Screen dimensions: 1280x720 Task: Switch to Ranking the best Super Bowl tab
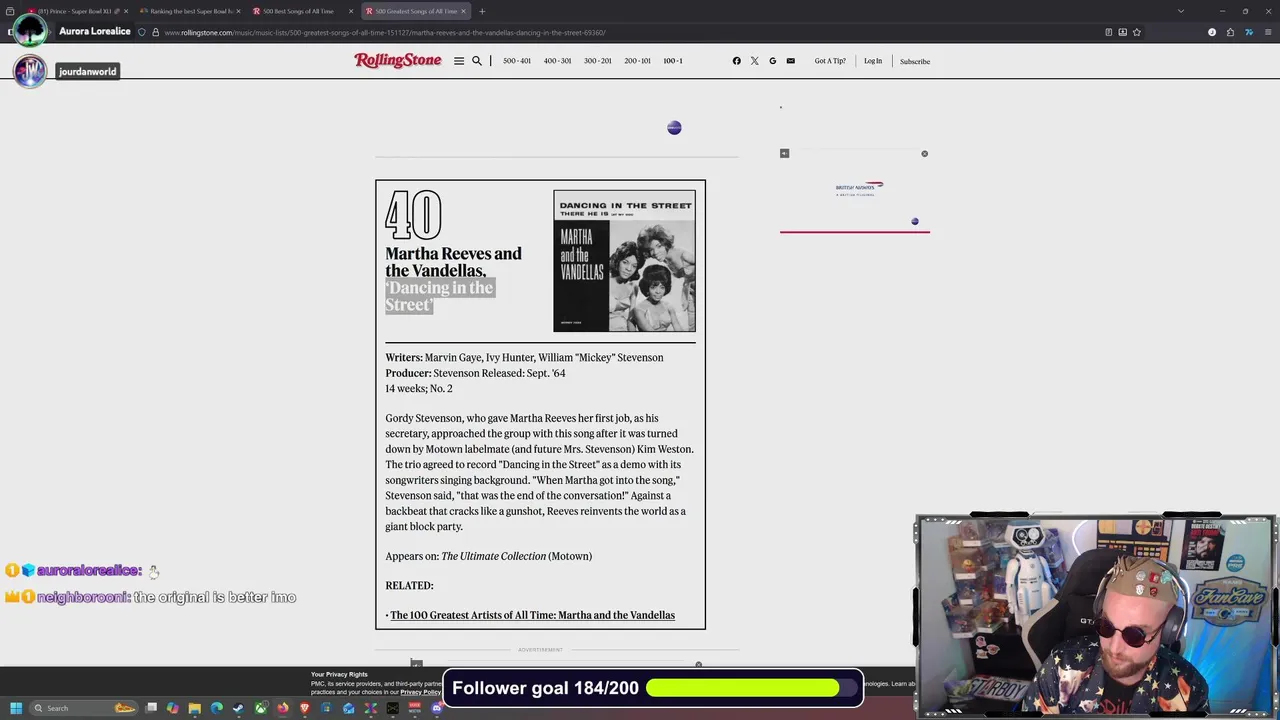[x=190, y=11]
